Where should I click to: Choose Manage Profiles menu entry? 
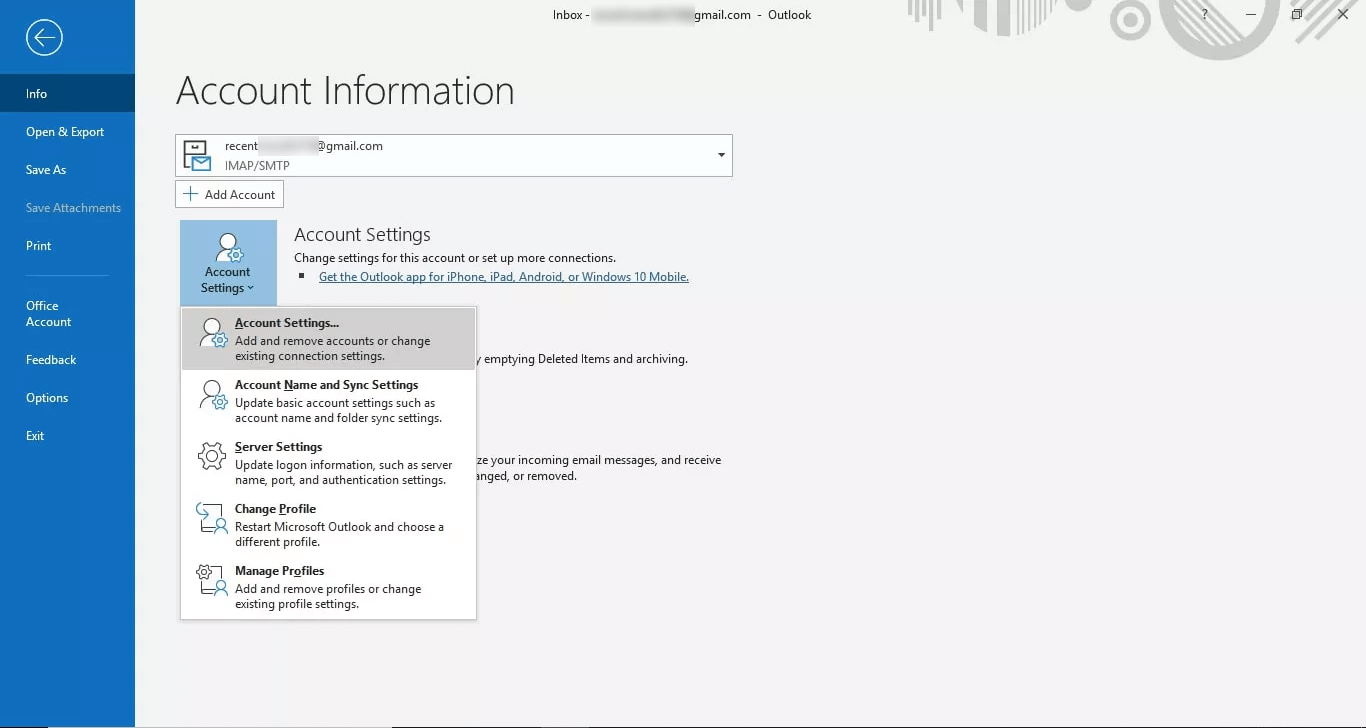(328, 587)
